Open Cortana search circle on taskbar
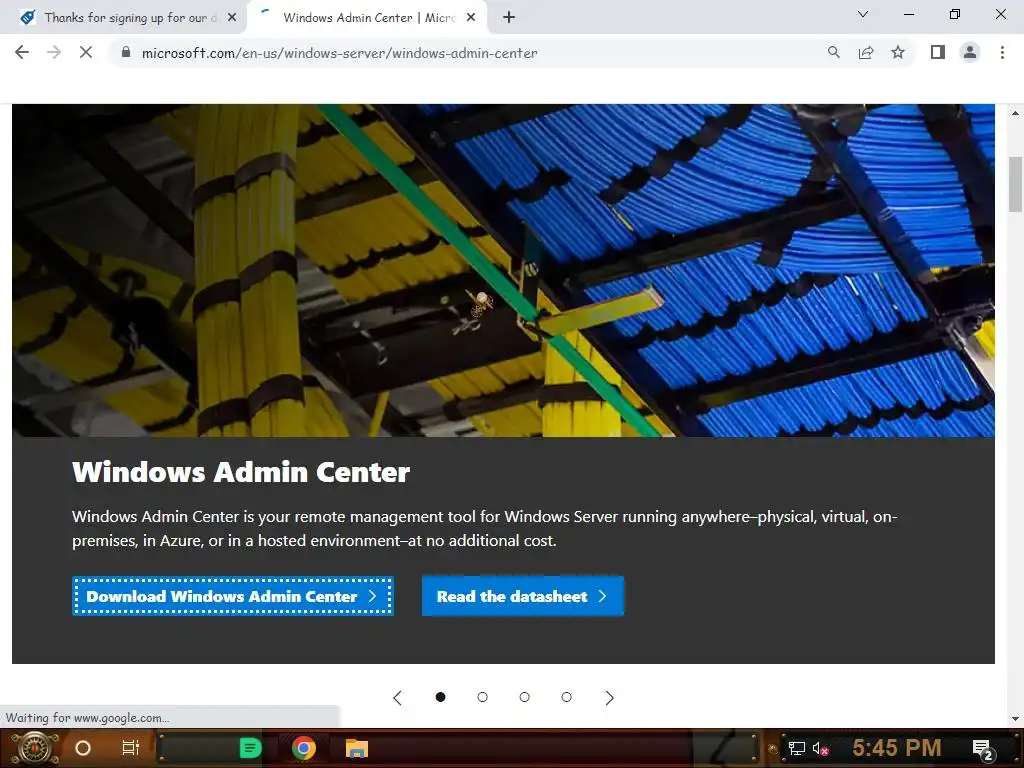 pyautogui.click(x=83, y=748)
